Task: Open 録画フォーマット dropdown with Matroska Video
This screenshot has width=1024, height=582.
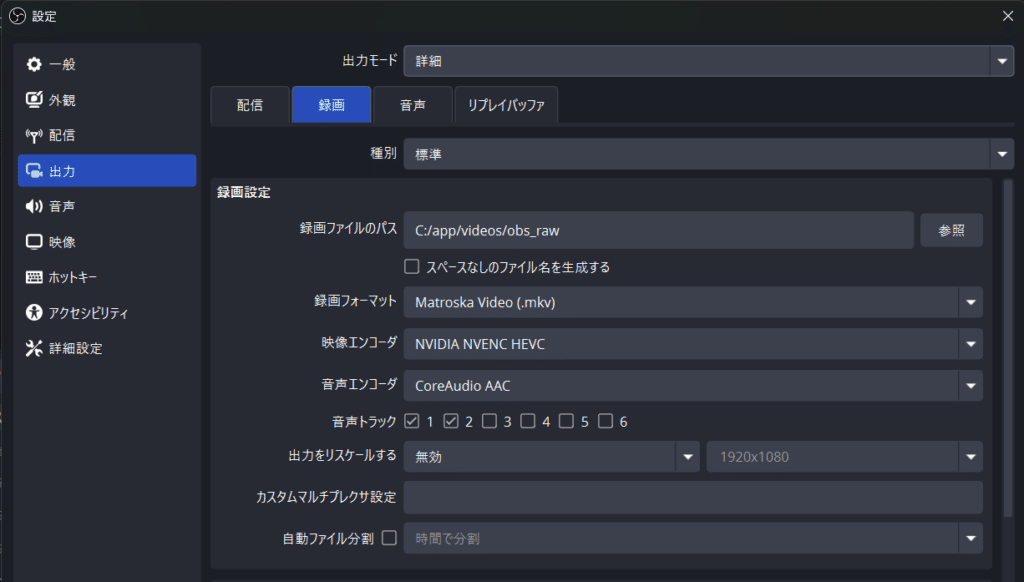Action: (693, 302)
